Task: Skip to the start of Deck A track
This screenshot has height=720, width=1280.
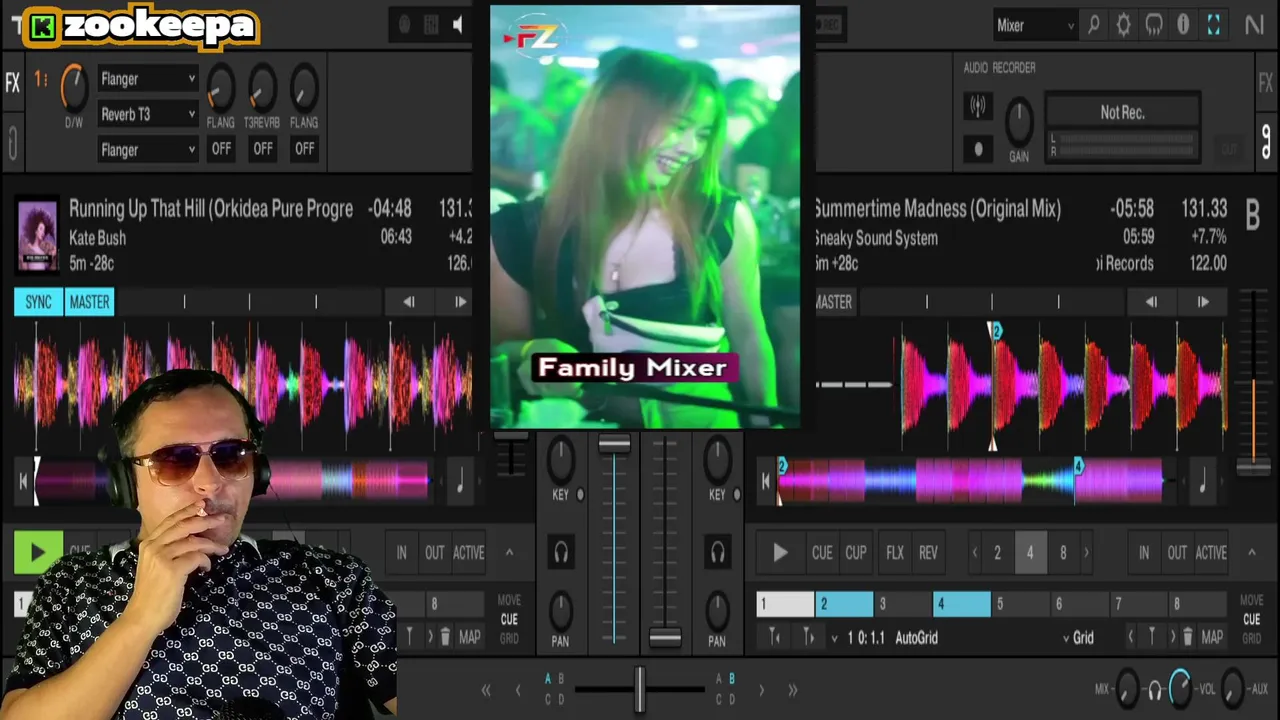Action: (x=23, y=481)
